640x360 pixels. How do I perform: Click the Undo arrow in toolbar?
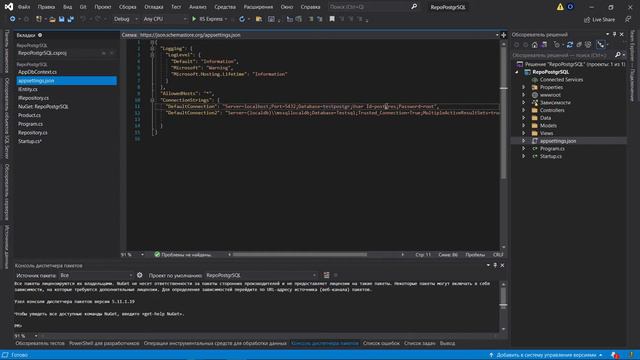click(83, 19)
